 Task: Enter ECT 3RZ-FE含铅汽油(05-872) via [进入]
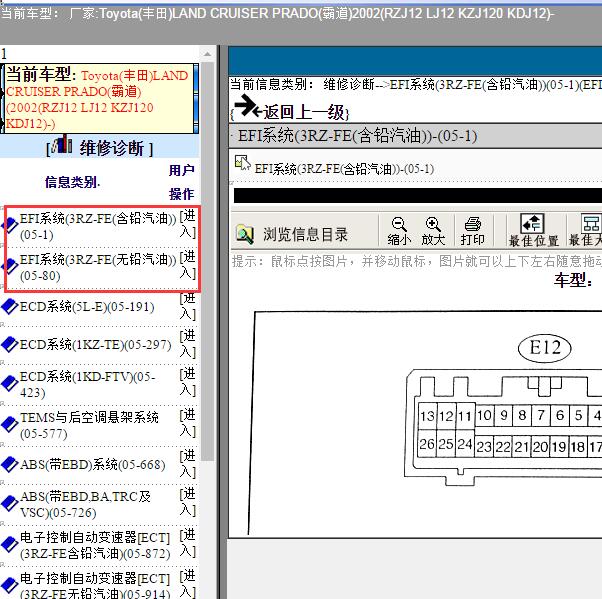[x=188, y=543]
